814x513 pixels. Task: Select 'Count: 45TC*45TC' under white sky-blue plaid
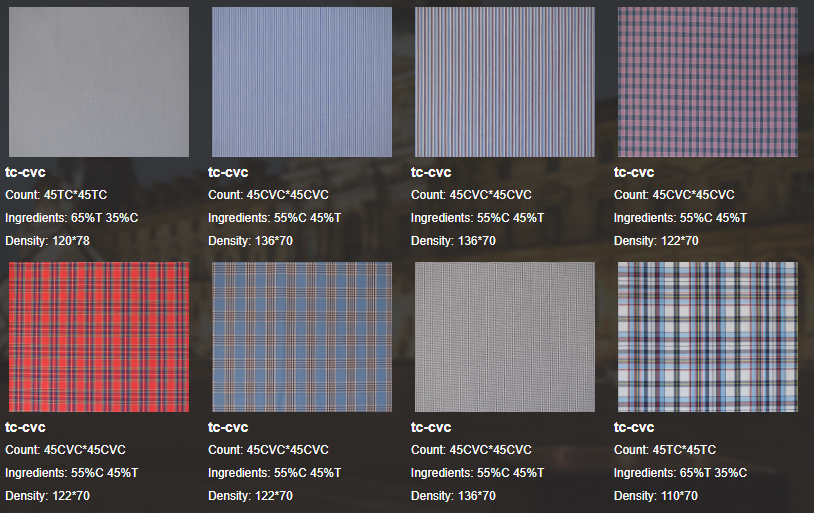[665, 450]
